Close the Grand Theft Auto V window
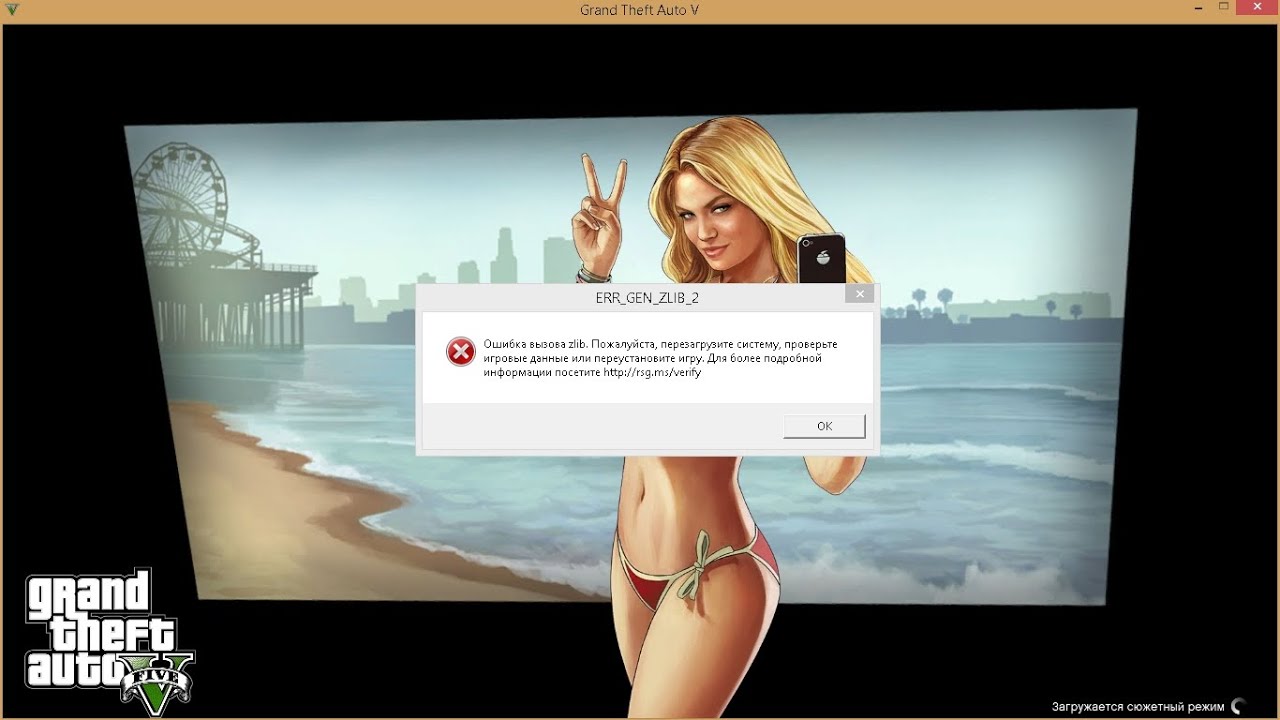Screen dimensions: 1280x720 pyautogui.click(x=1257, y=8)
